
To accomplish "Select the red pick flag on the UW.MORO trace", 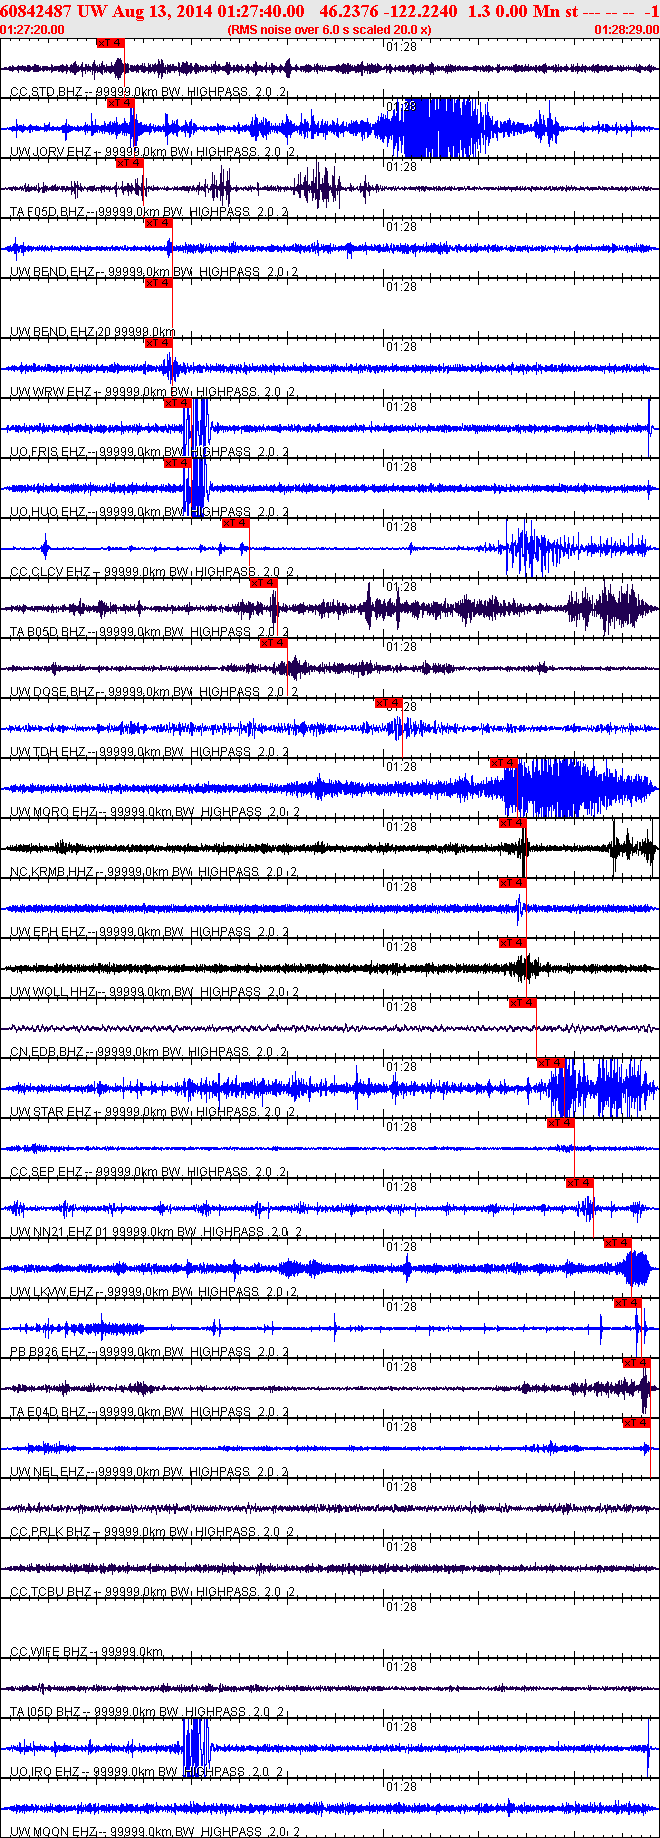I will coord(504,763).
